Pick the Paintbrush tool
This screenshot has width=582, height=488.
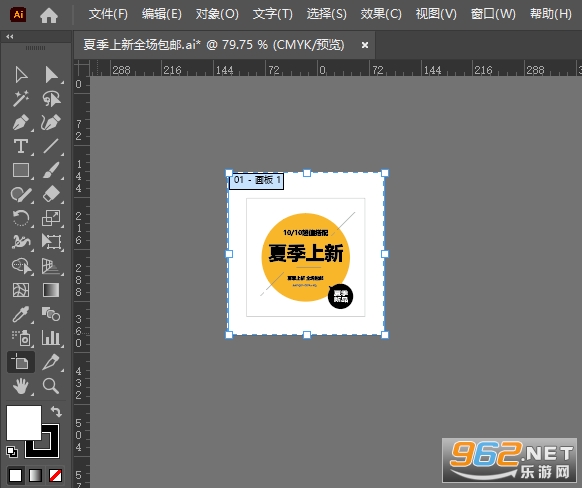[x=51, y=170]
